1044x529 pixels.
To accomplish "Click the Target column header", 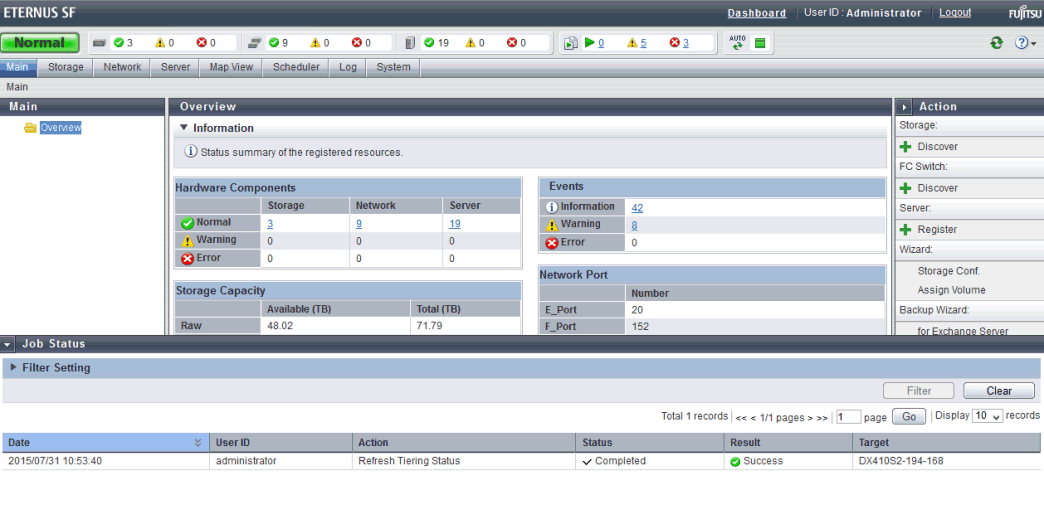I will (x=946, y=442).
